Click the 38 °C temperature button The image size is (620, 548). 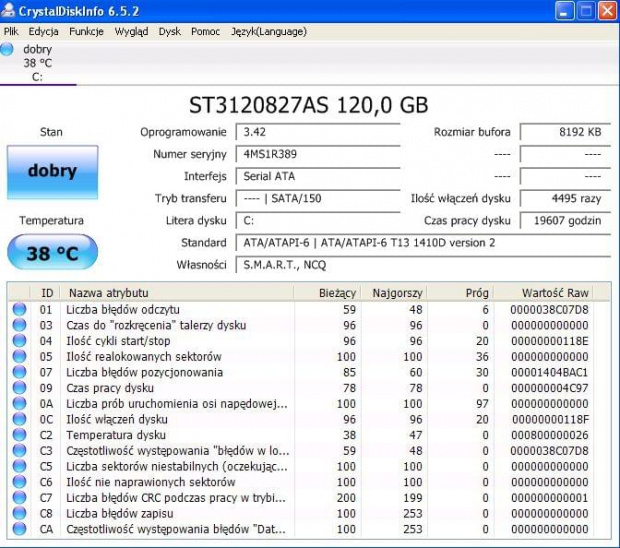coord(53,253)
